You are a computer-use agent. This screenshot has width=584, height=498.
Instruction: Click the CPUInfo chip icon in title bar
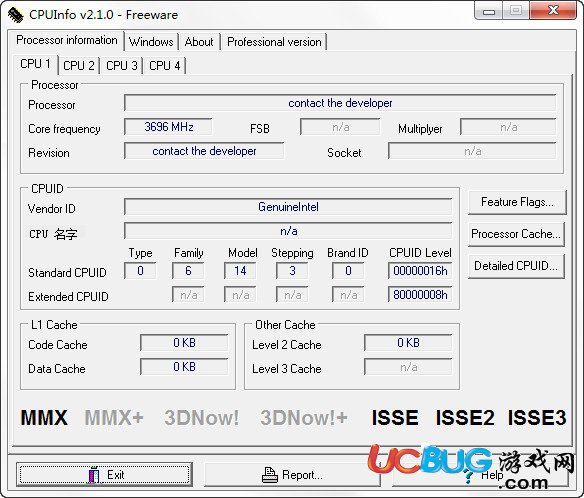pyautogui.click(x=15, y=15)
